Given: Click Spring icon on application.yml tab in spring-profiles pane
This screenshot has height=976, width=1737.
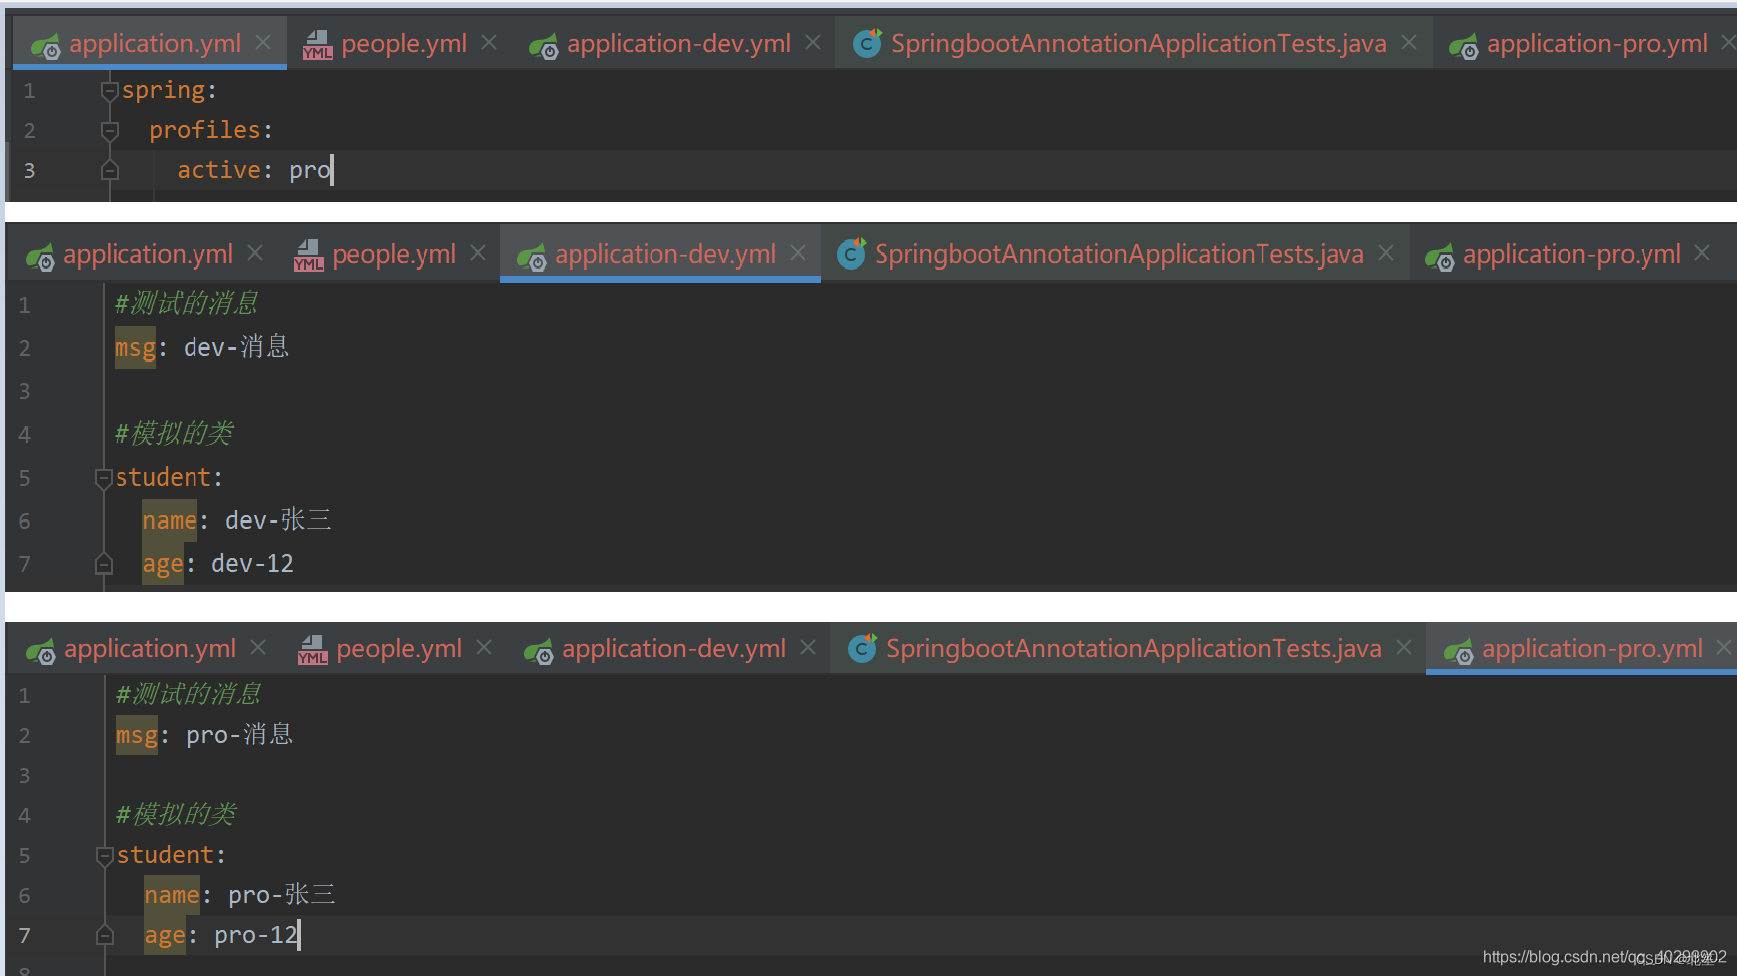Looking at the screenshot, I should [45, 46].
